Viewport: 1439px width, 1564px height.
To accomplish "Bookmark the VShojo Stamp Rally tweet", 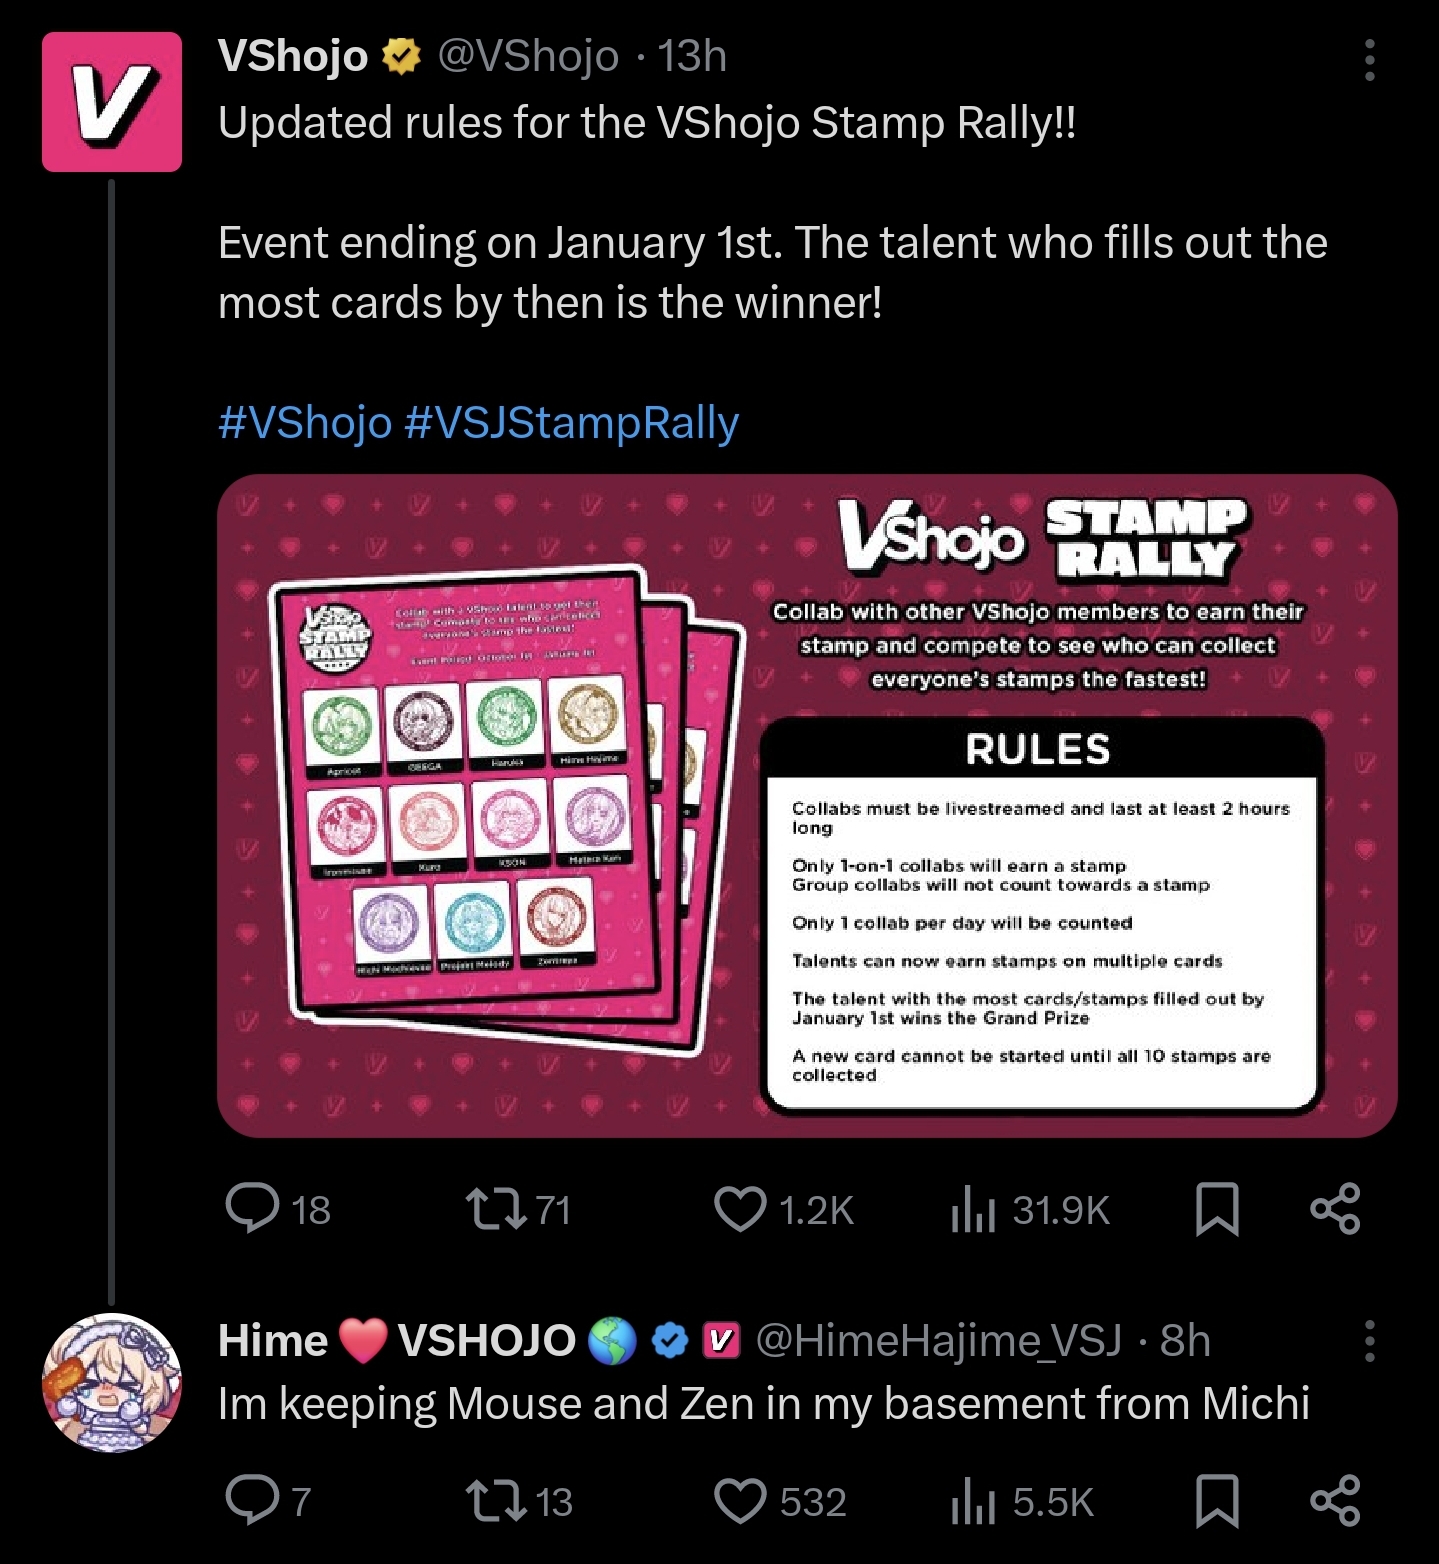I will coord(1217,1209).
